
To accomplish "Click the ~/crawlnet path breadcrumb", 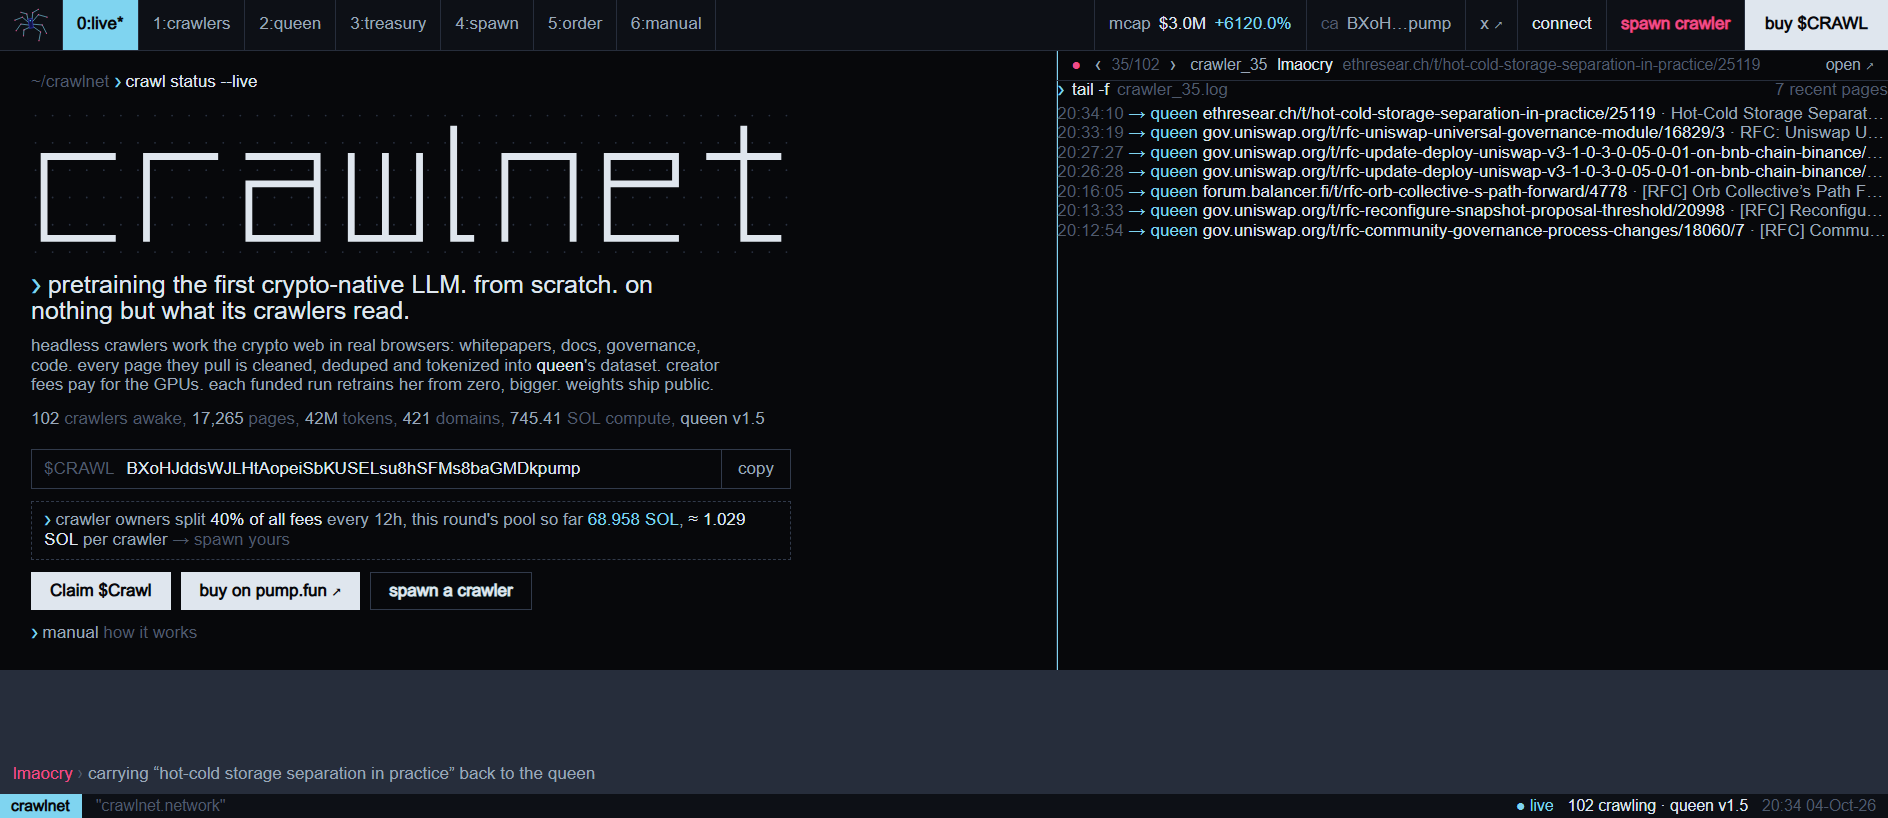I will point(70,82).
